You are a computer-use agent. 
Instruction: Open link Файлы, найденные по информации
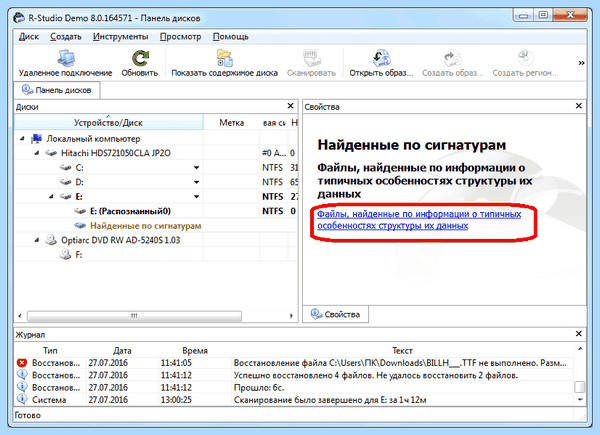pos(419,220)
